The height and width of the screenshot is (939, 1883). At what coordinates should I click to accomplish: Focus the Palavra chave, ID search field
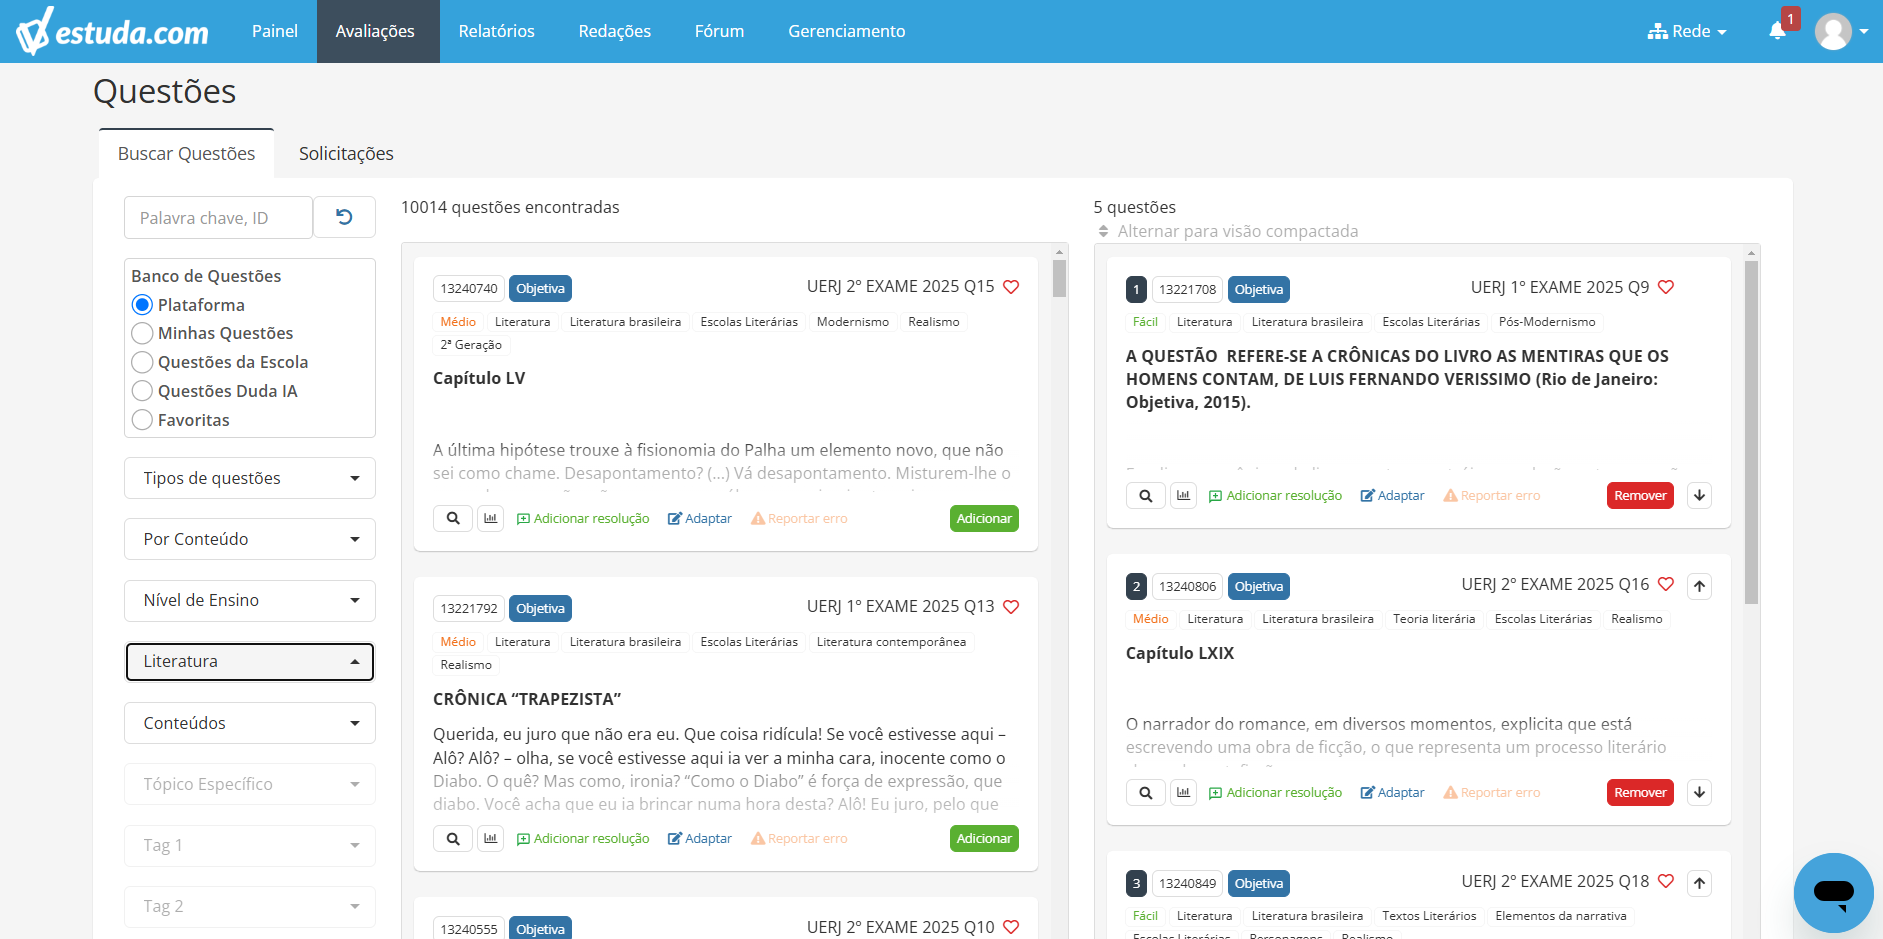pos(218,217)
